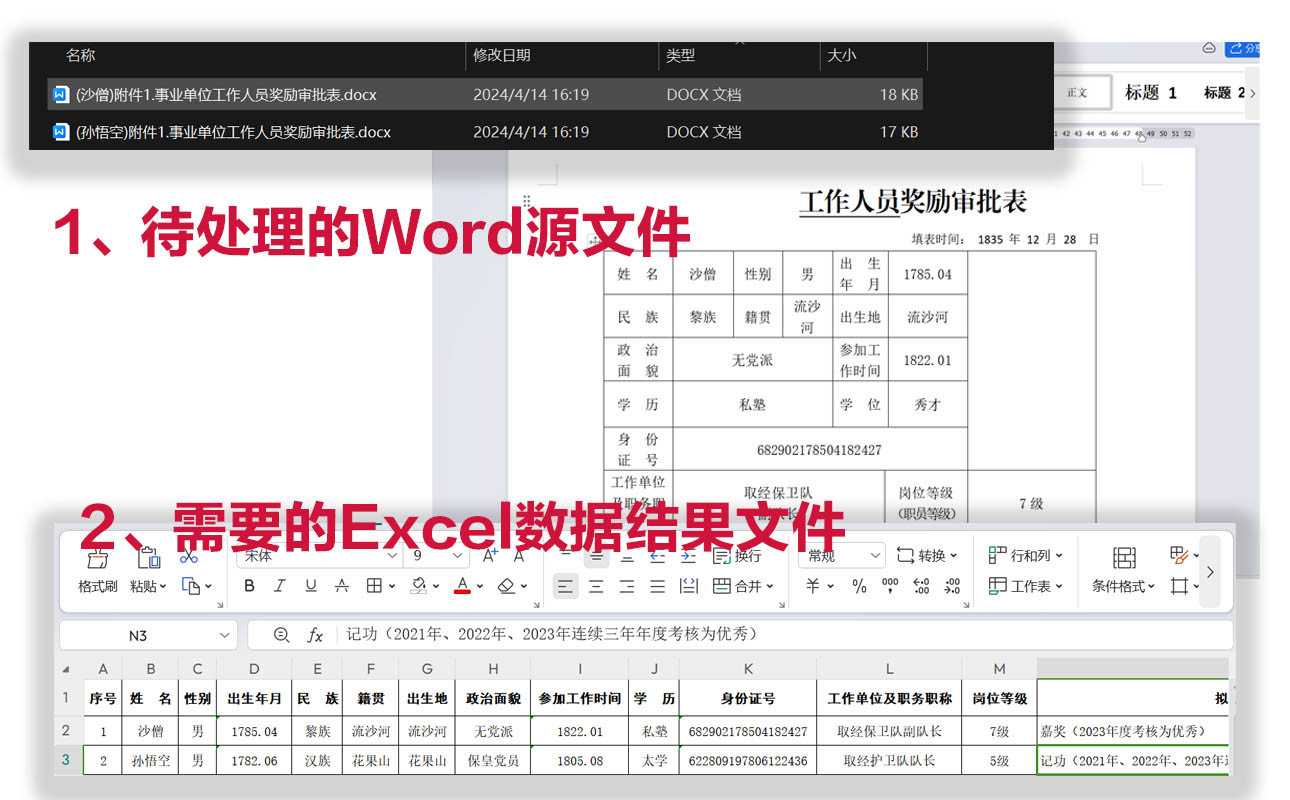This screenshot has width=1290, height=800.
Task: Open the 转换 convert menu
Action: click(927, 556)
